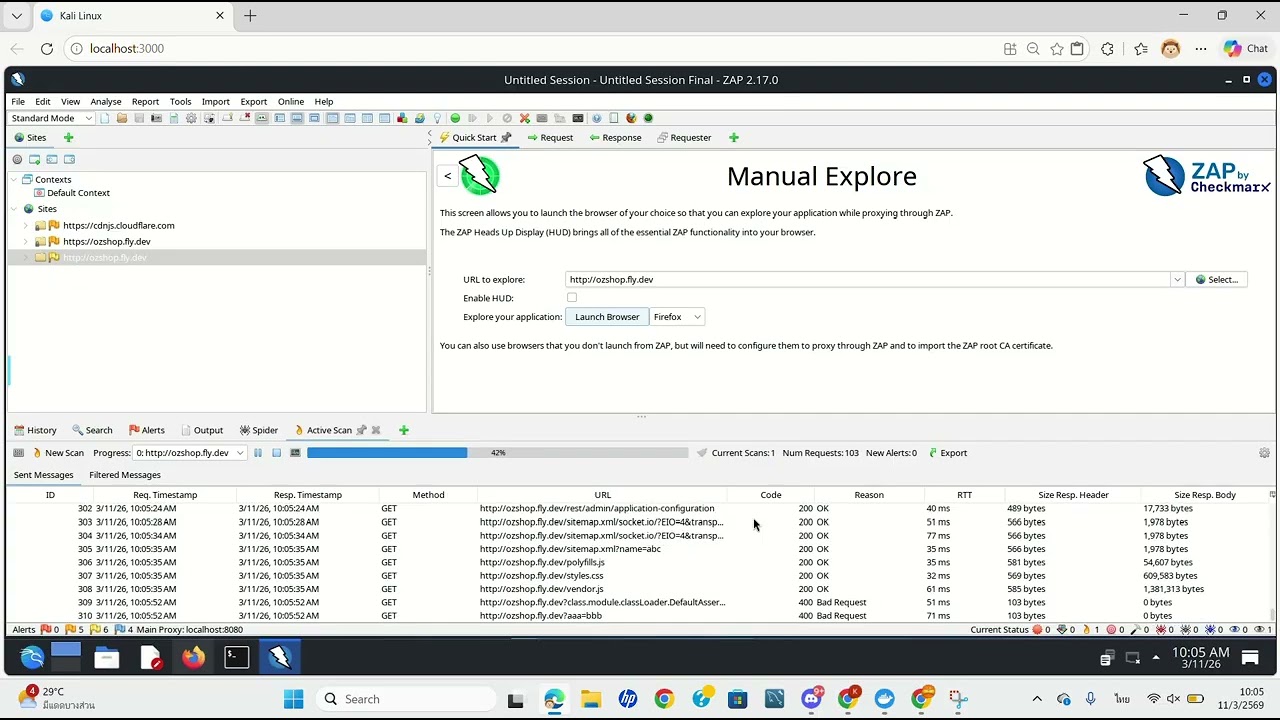The width and height of the screenshot is (1280, 720).
Task: Open the HP app in Windows taskbar
Action: coord(628,699)
